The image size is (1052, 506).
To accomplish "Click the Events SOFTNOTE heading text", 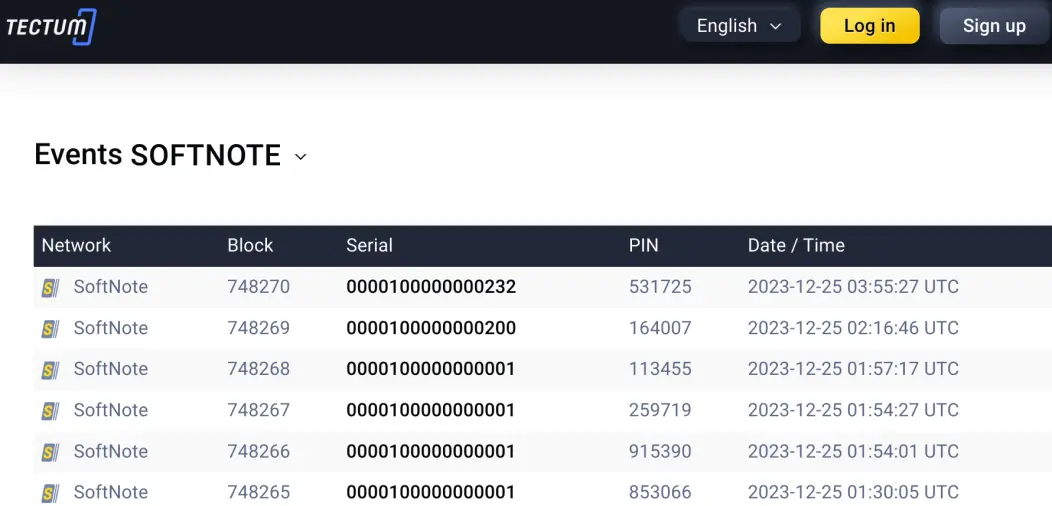I will (x=158, y=155).
